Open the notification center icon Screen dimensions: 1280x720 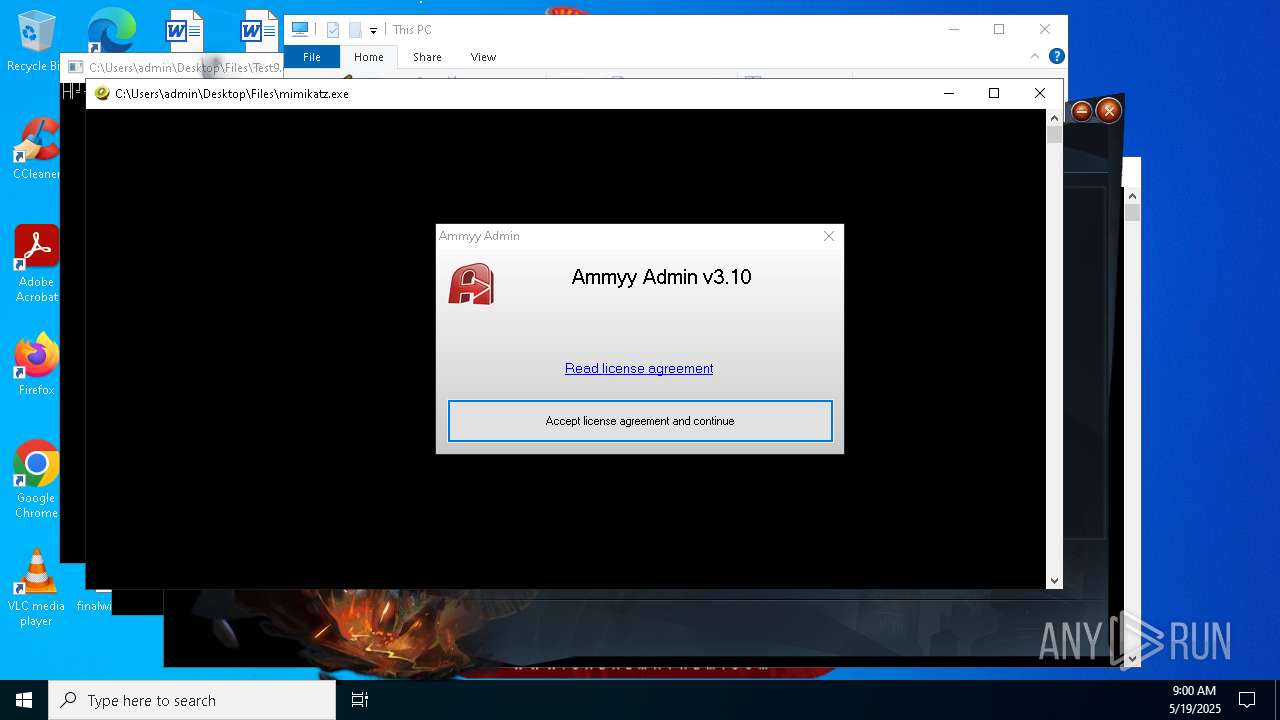pyautogui.click(x=1247, y=700)
